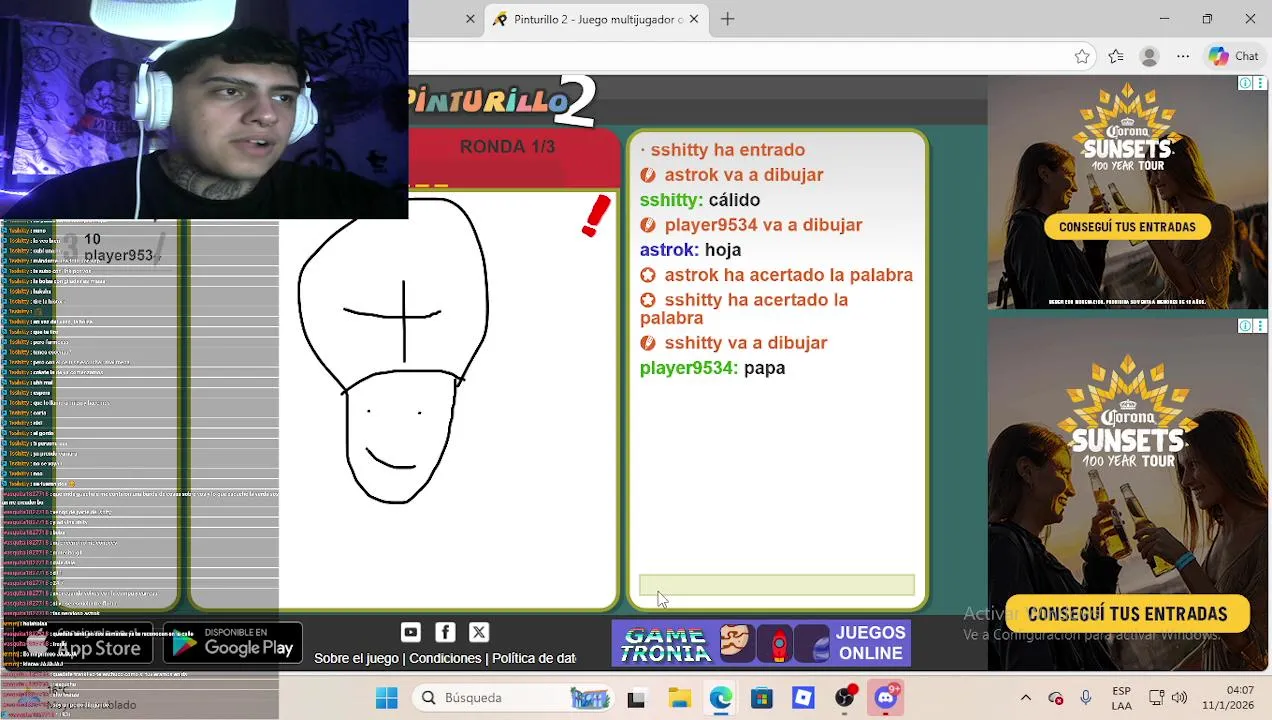This screenshot has height=720, width=1272.
Task: Close the Pinturillo 2 tab
Action: click(x=693, y=19)
